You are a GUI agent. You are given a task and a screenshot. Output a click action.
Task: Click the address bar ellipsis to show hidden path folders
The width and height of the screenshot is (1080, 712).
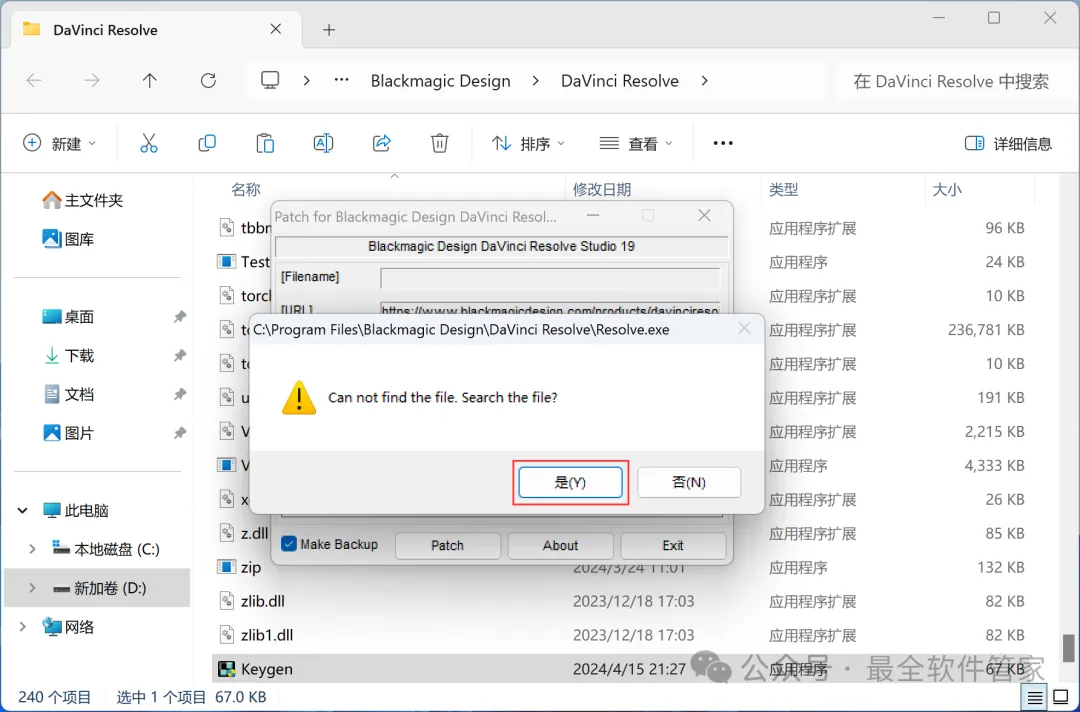[x=342, y=81]
